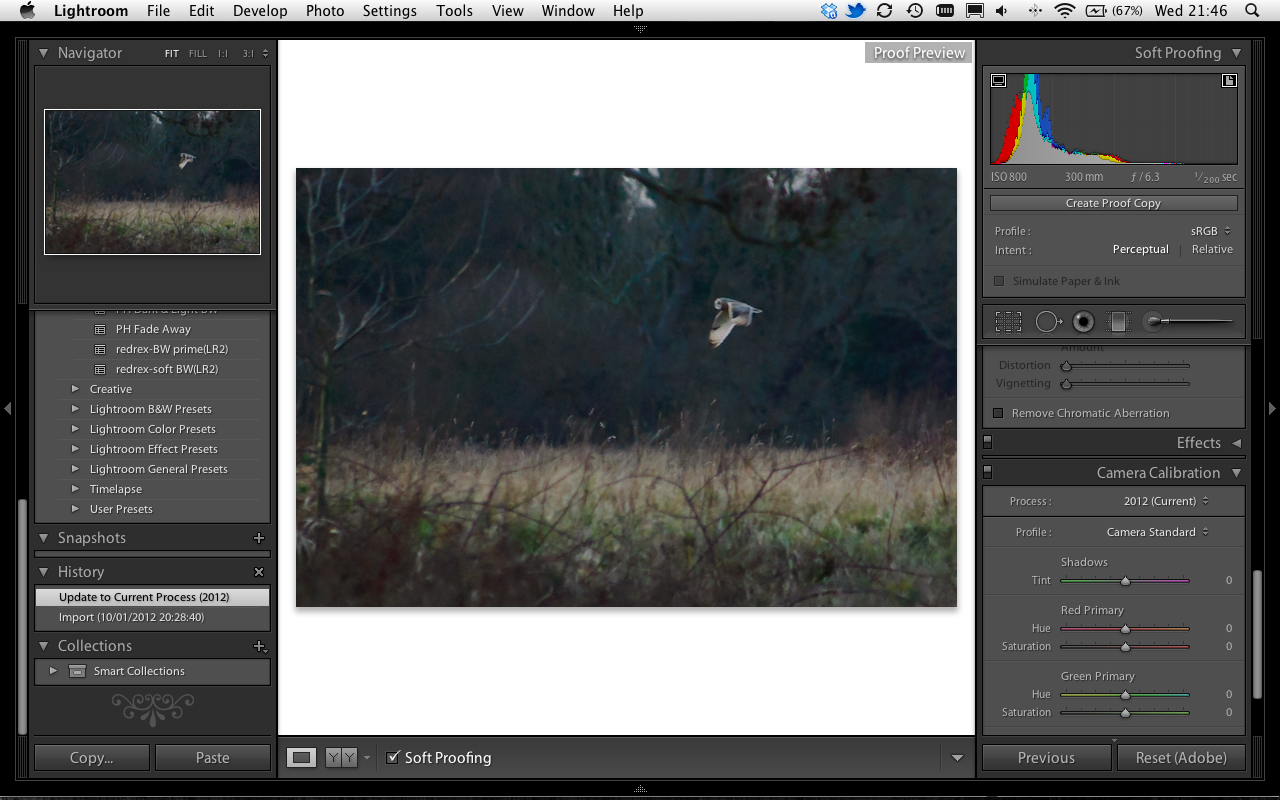The height and width of the screenshot is (800, 1280).
Task: Set Navigator zoom to FILL
Action: tap(198, 54)
